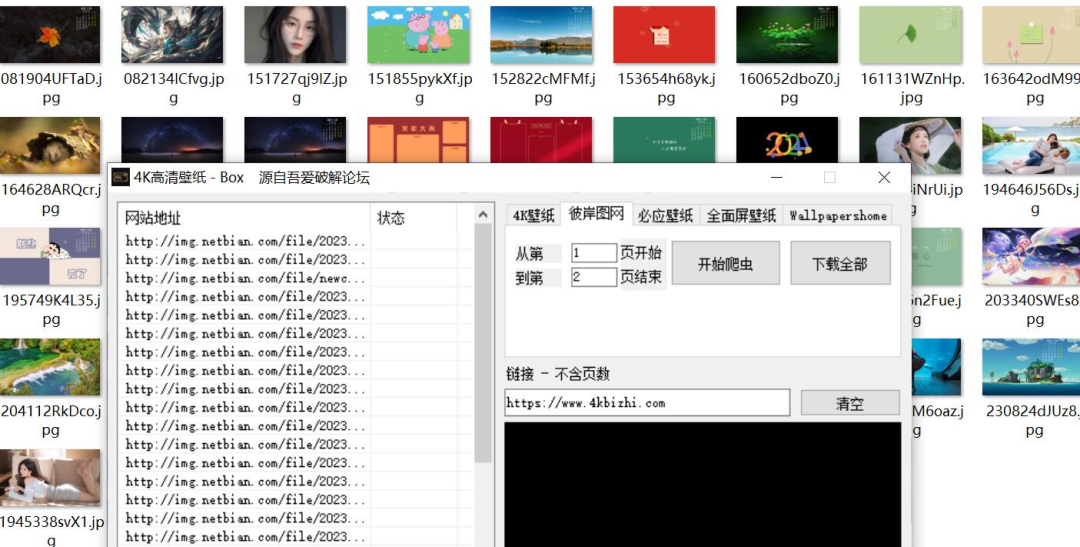Select the hedgehog thumbnail 164628ARQcr.jpg

pyautogui.click(x=50, y=145)
